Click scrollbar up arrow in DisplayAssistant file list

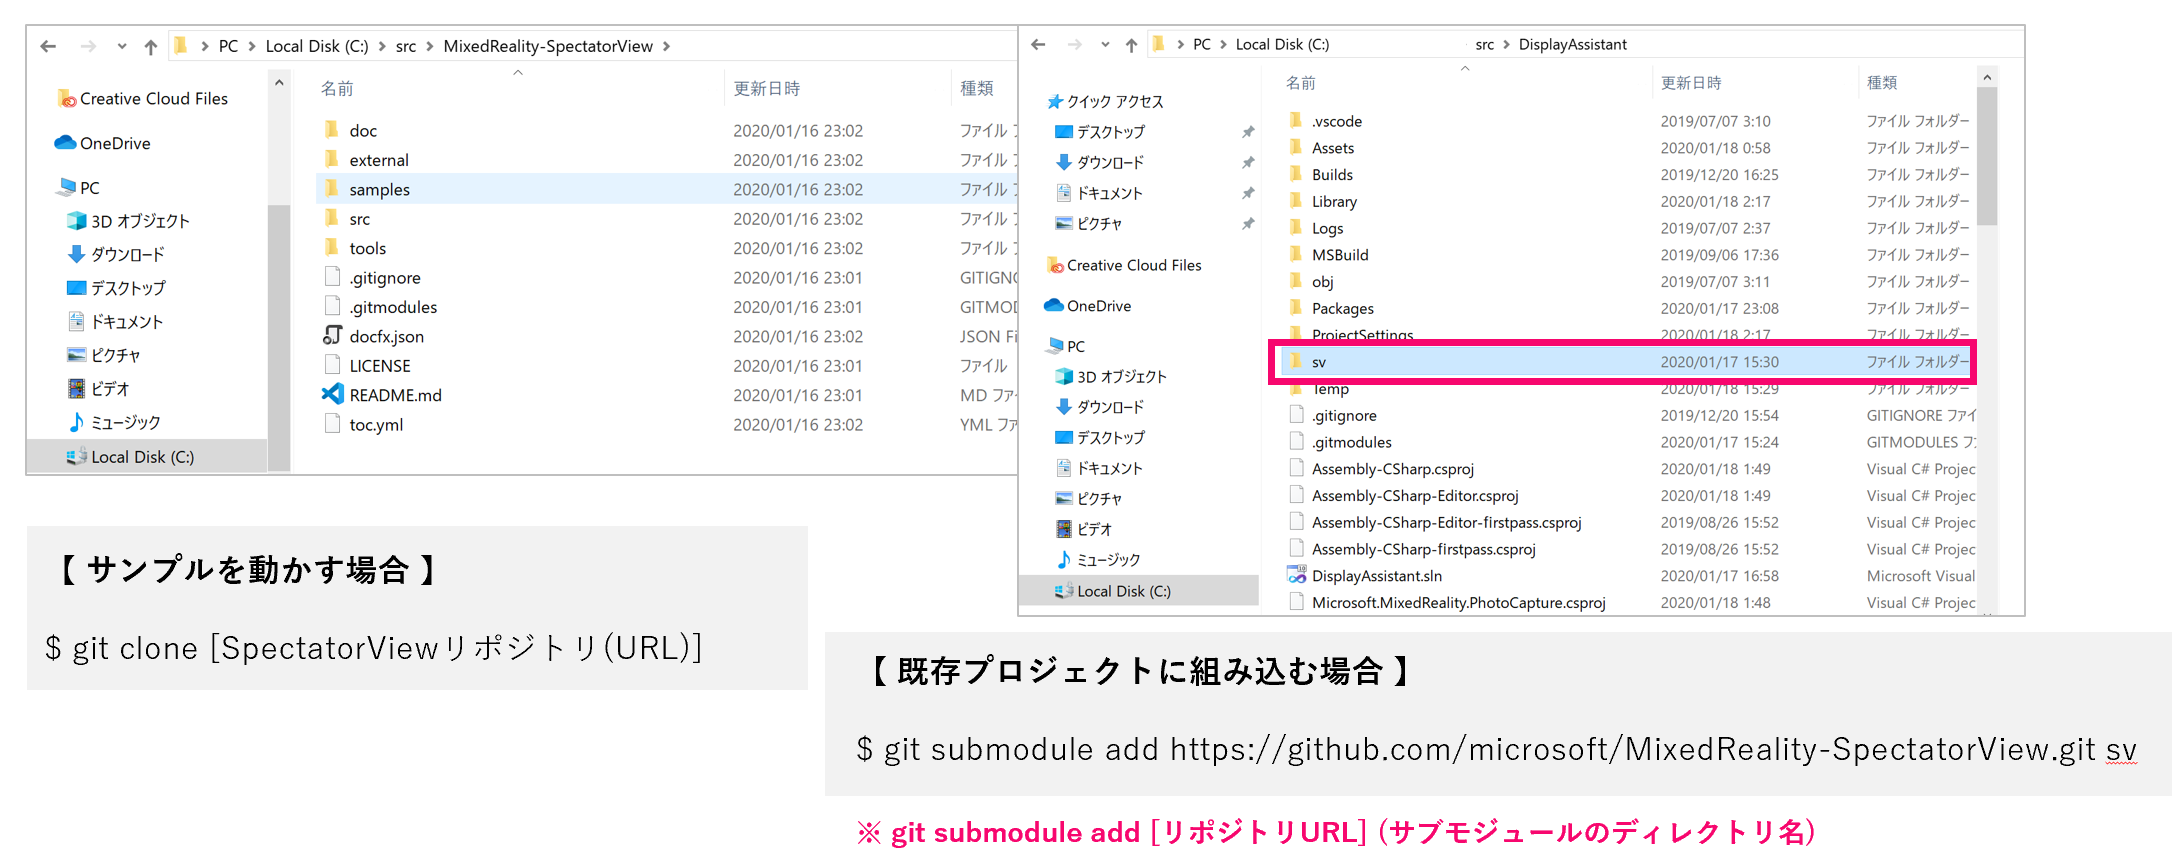click(x=1987, y=77)
